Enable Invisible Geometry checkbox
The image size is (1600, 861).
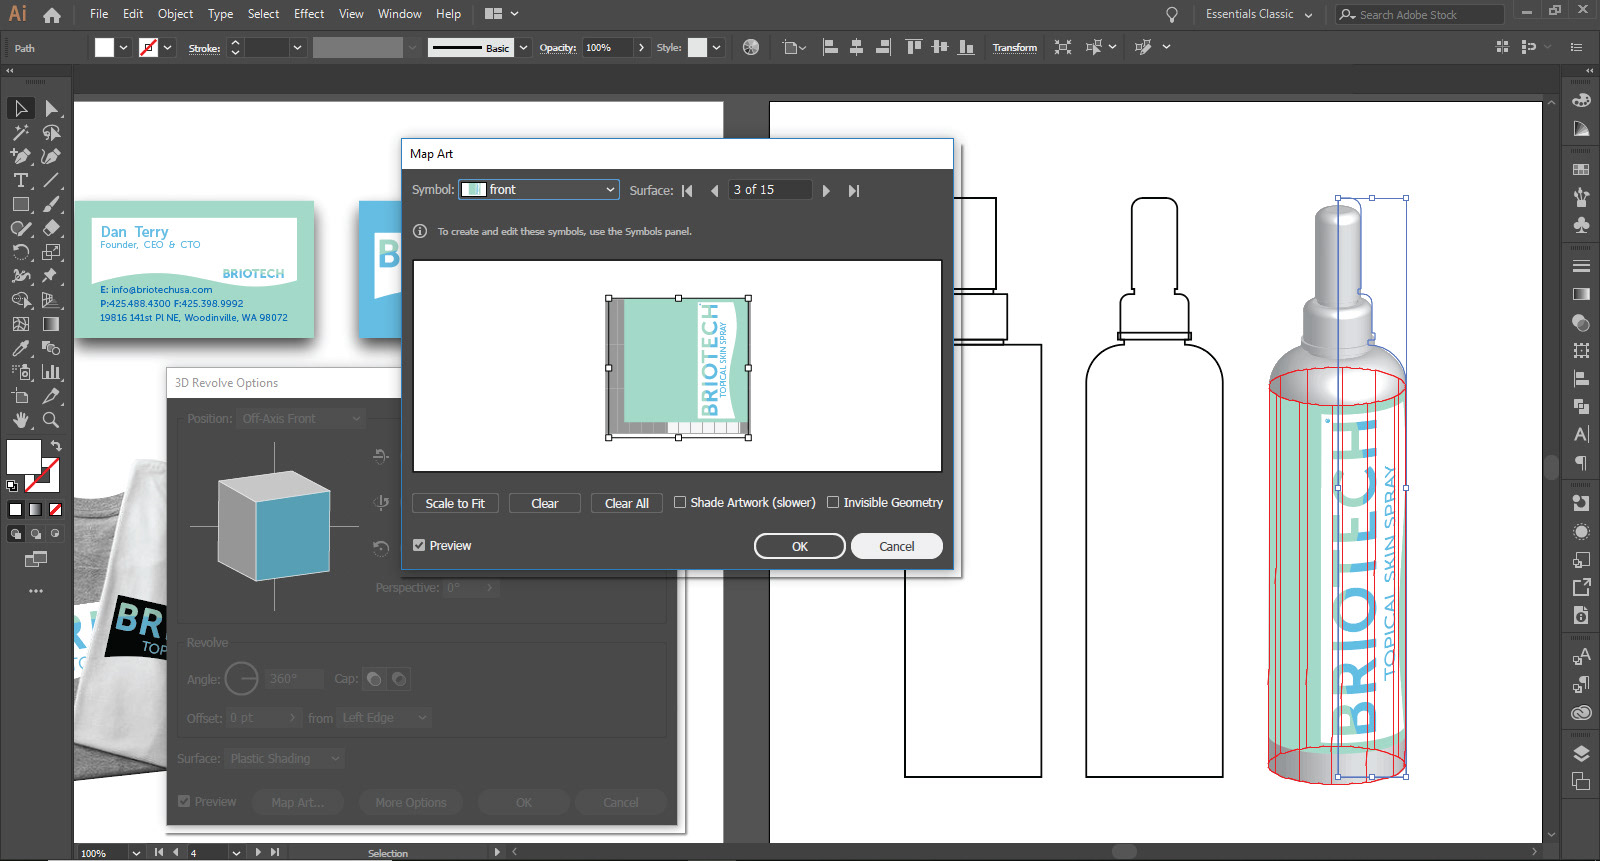point(833,502)
